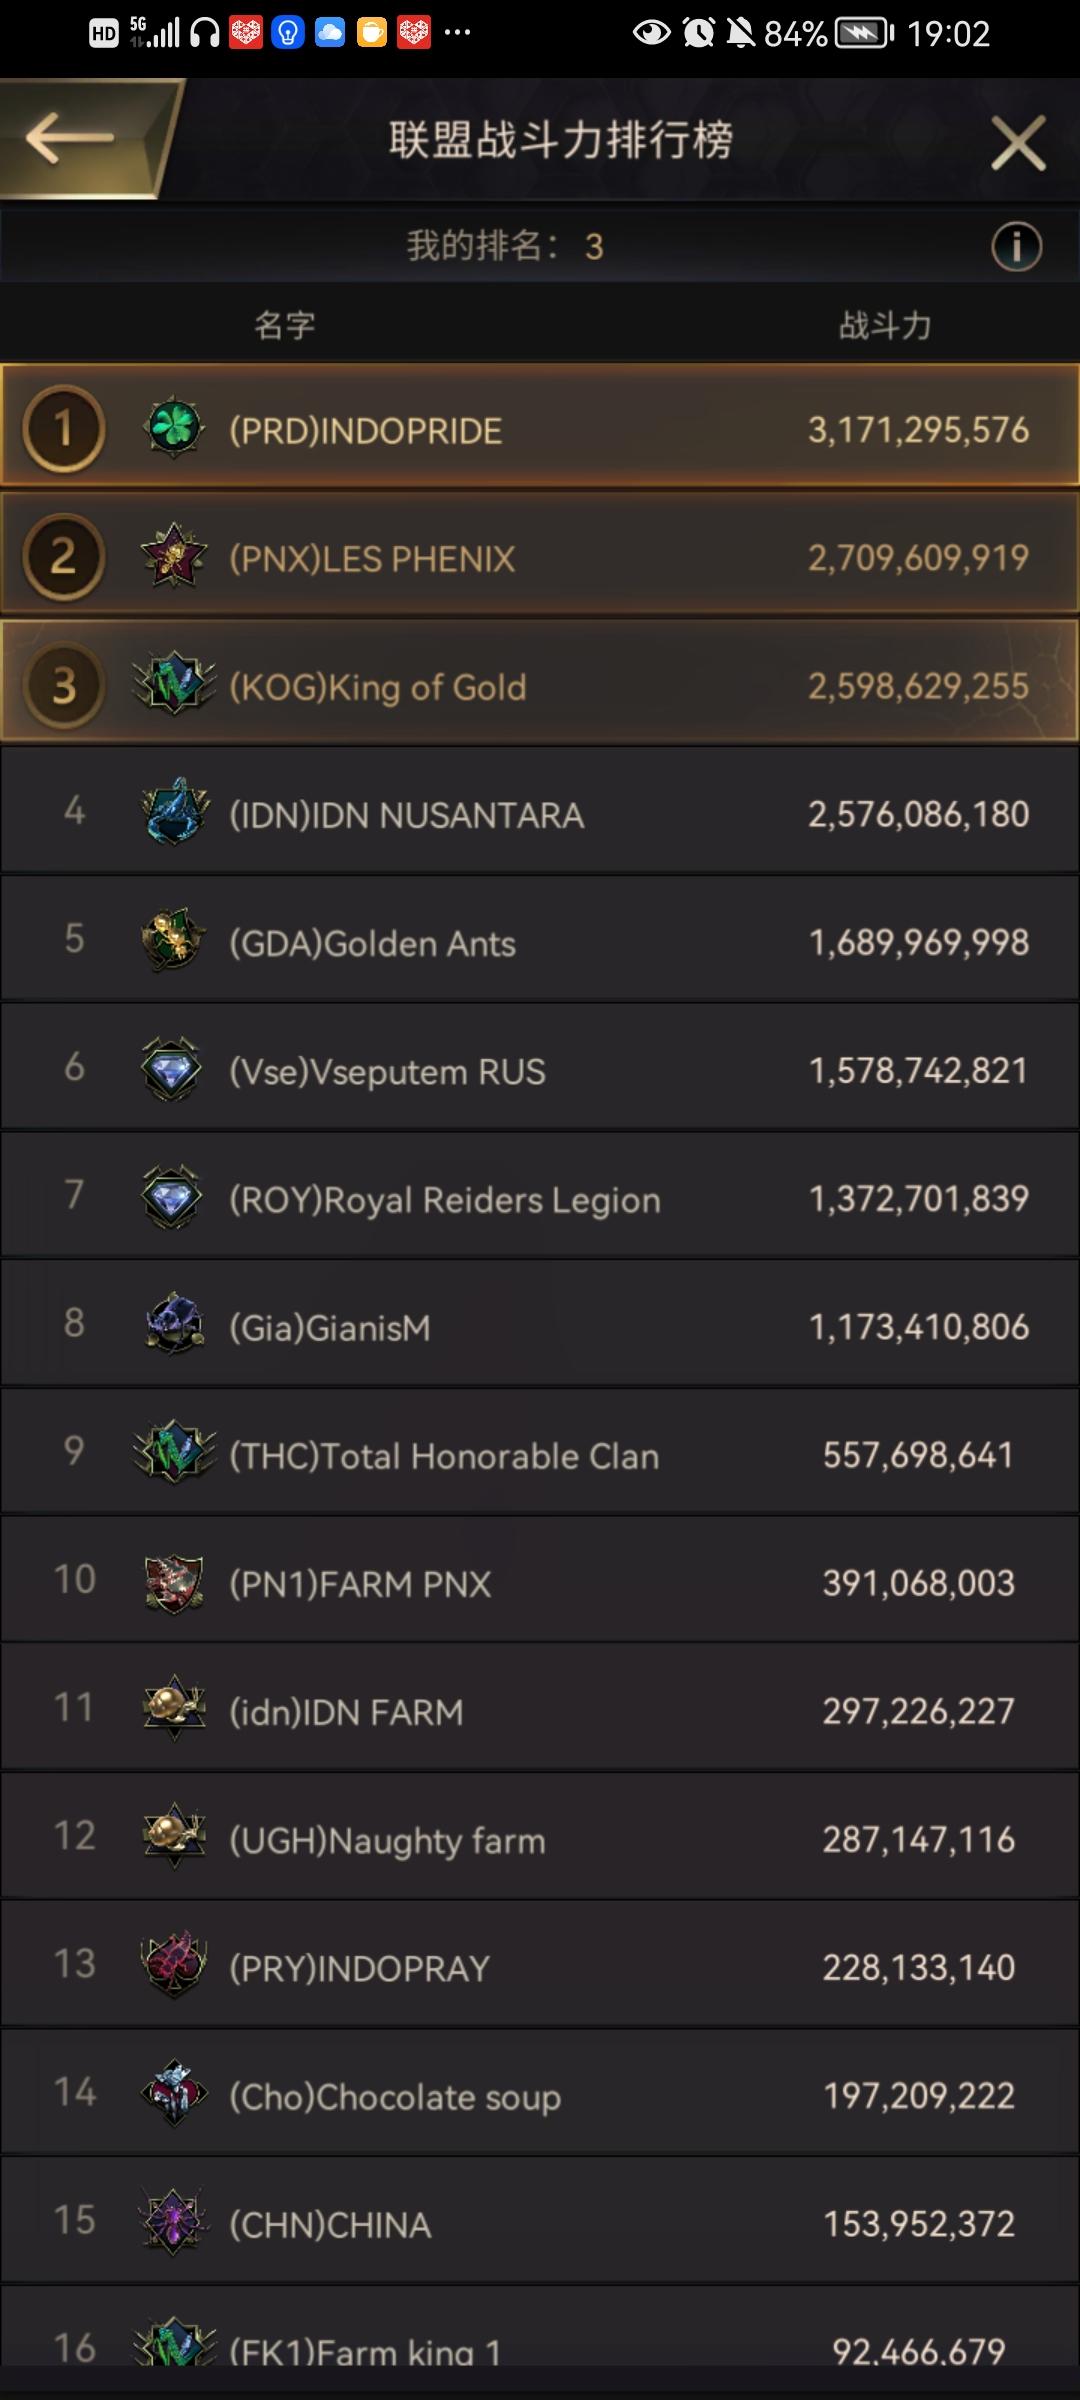Tap the golden ant emblem of Golden Ants

point(174,940)
